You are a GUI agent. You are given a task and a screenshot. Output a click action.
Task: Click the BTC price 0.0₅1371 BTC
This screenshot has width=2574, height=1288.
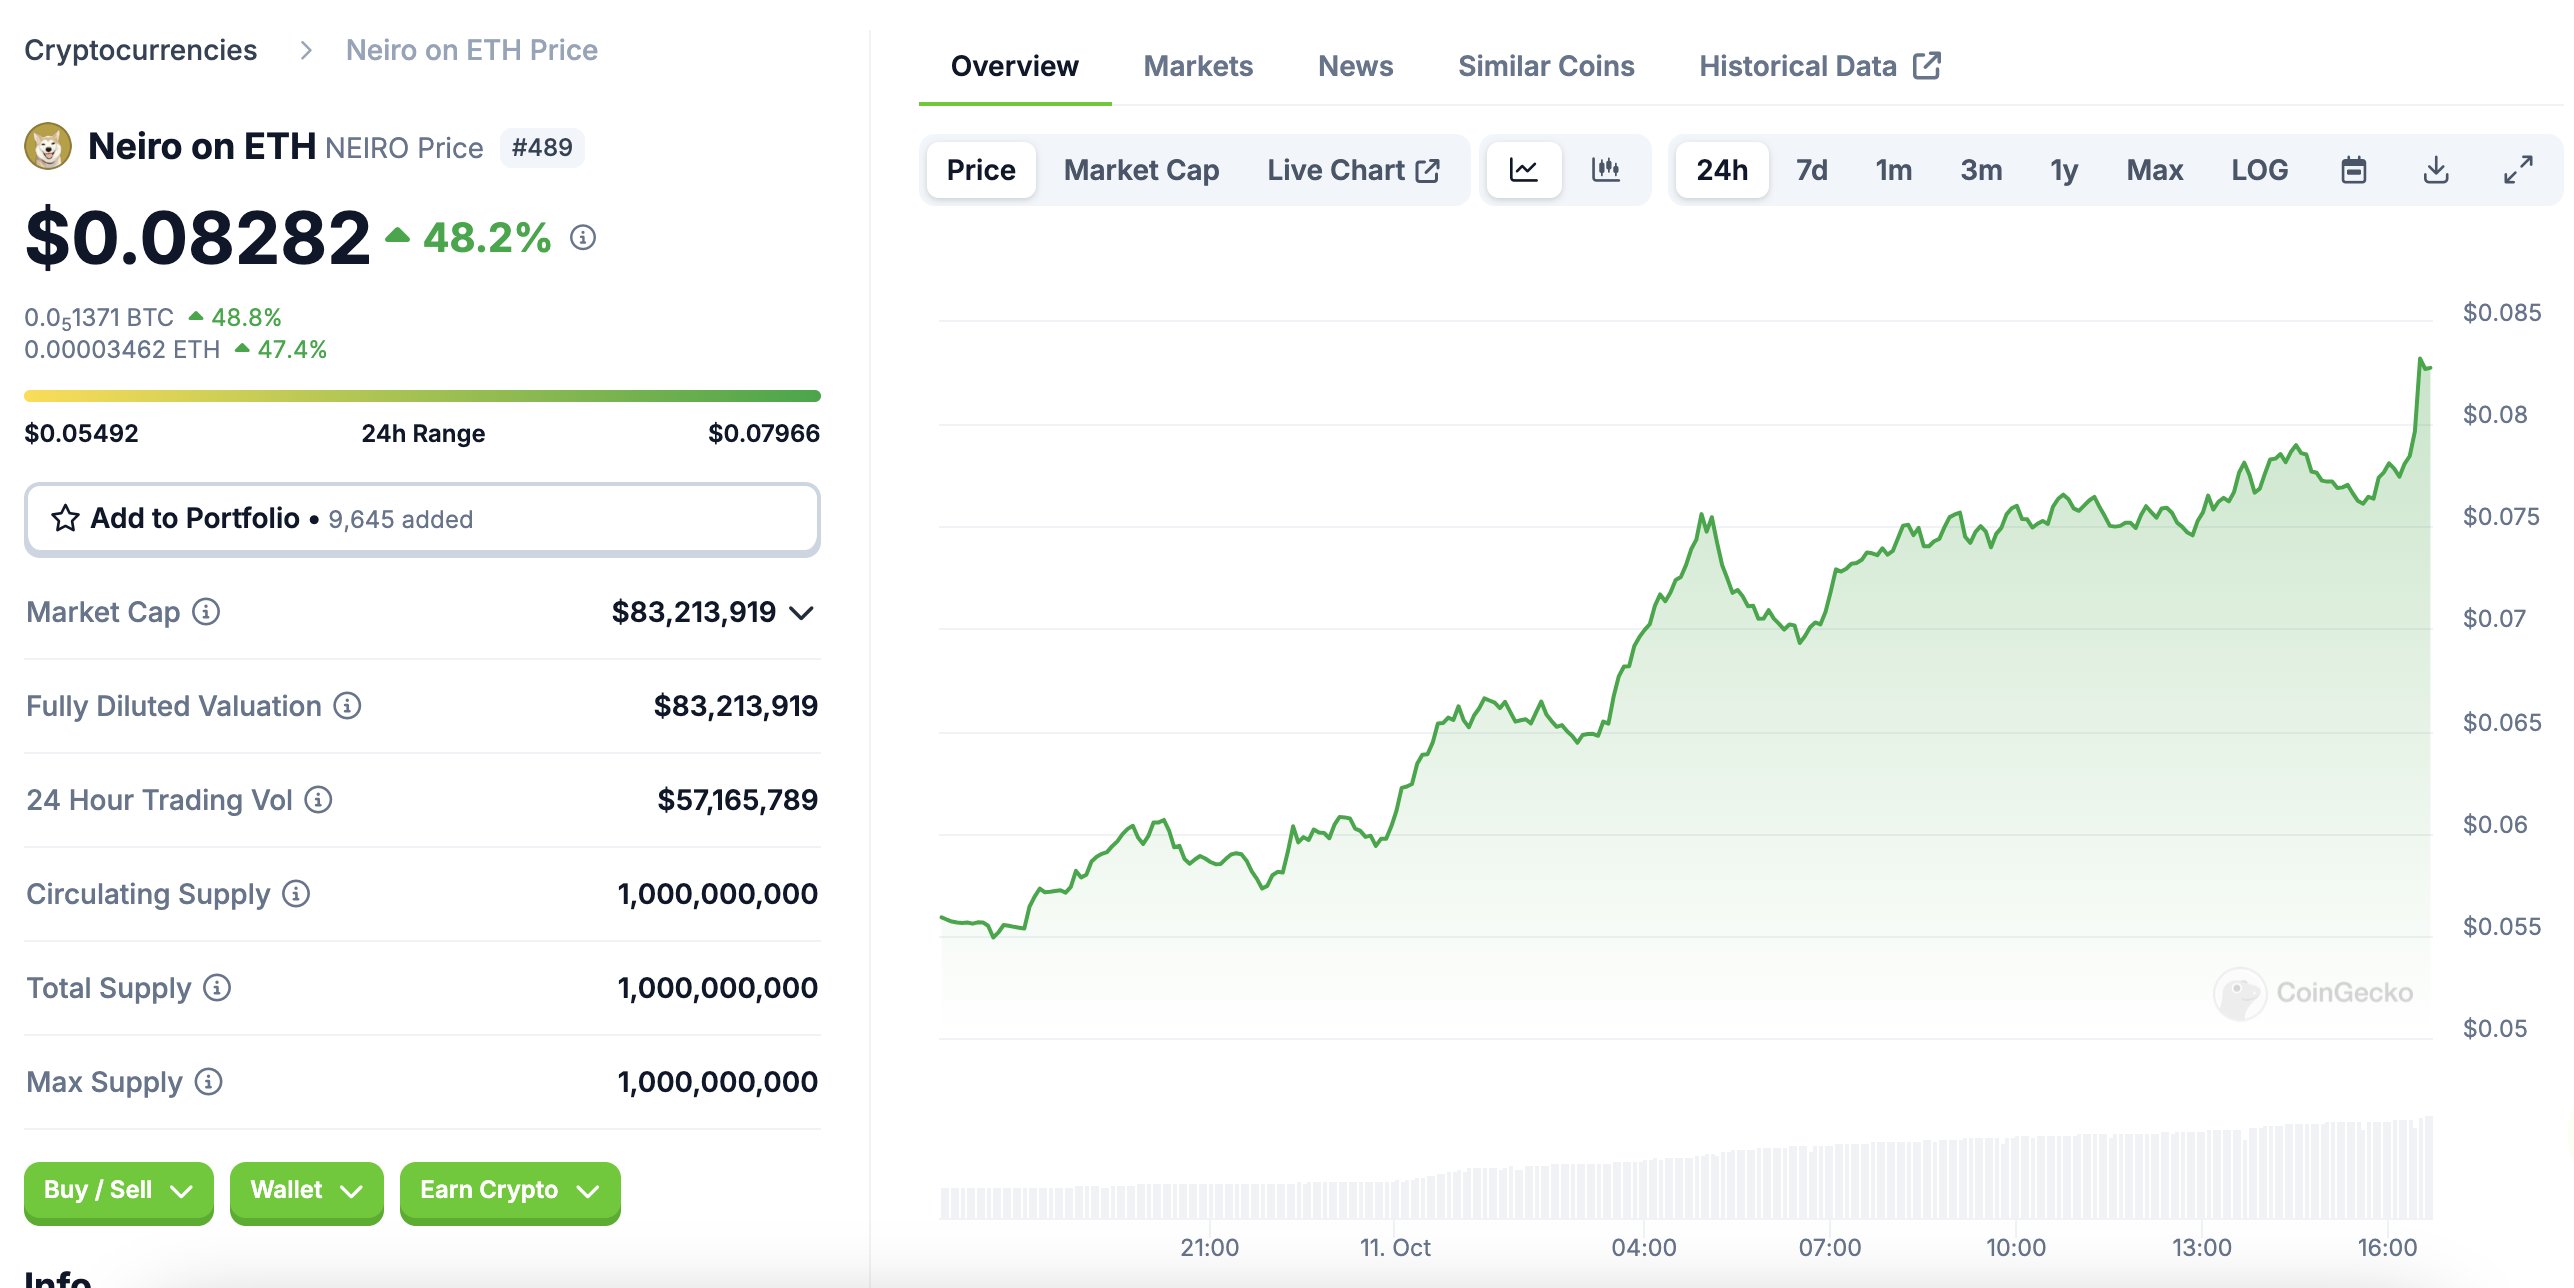tap(99, 318)
